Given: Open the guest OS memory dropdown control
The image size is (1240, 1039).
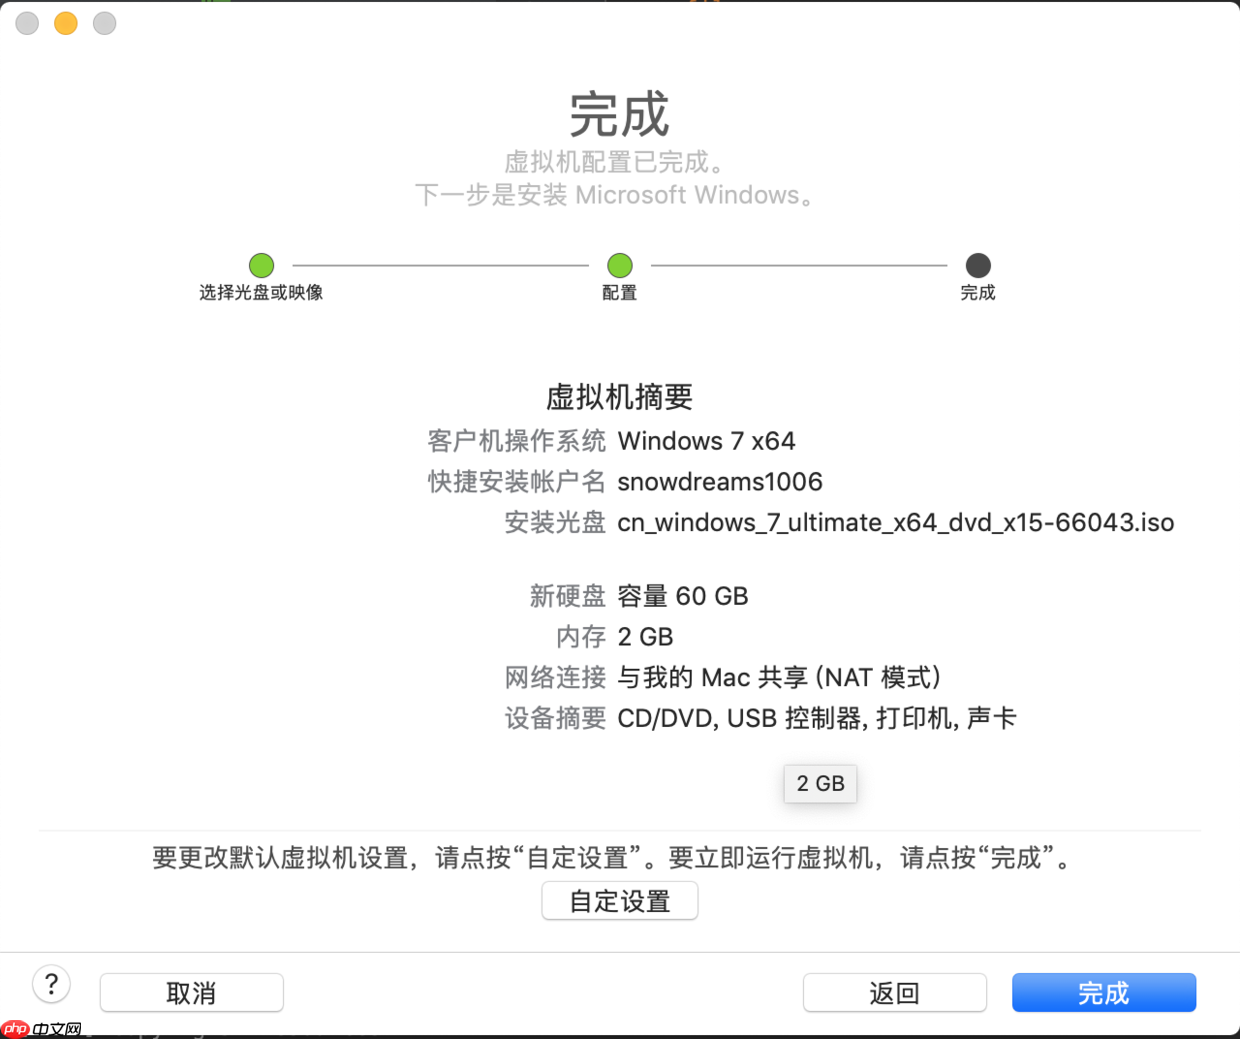Looking at the screenshot, I should coord(820,784).
